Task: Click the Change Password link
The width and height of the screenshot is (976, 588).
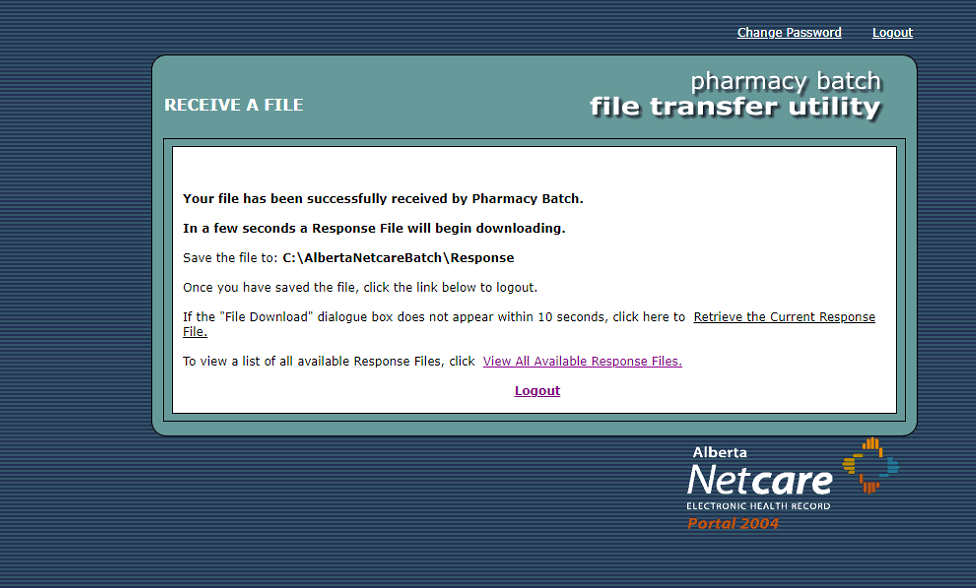Action: pyautogui.click(x=789, y=33)
